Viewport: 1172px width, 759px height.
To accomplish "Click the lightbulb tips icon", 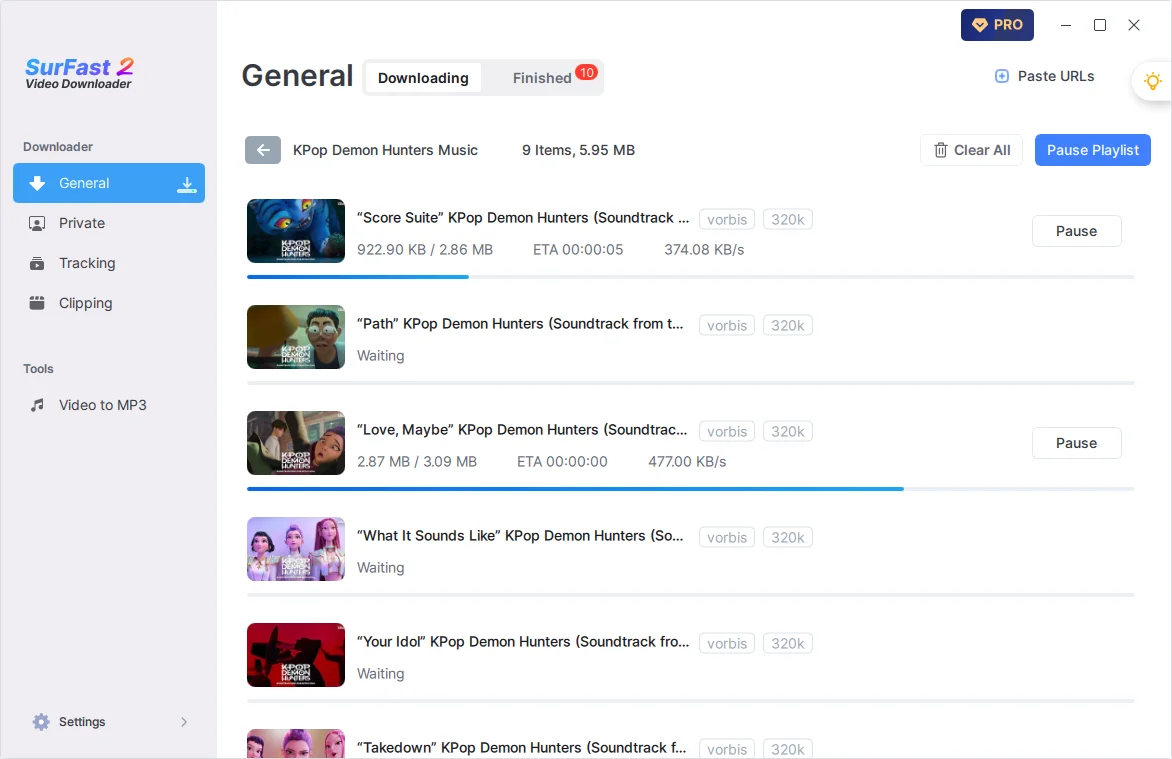I will [x=1153, y=81].
